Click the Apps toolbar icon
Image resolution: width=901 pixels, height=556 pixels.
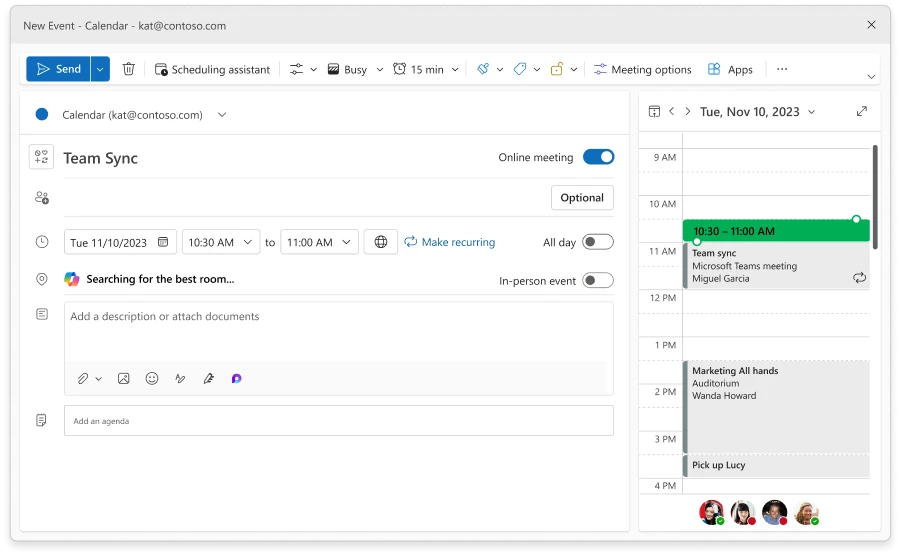pos(730,70)
